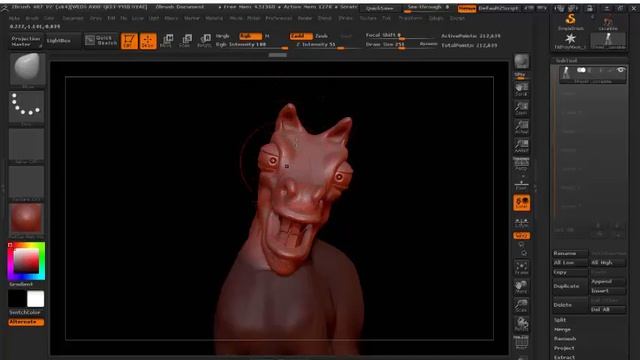Screen dimensions: 640x360
Task: Click the BPR render sphere icon
Action: point(522,62)
